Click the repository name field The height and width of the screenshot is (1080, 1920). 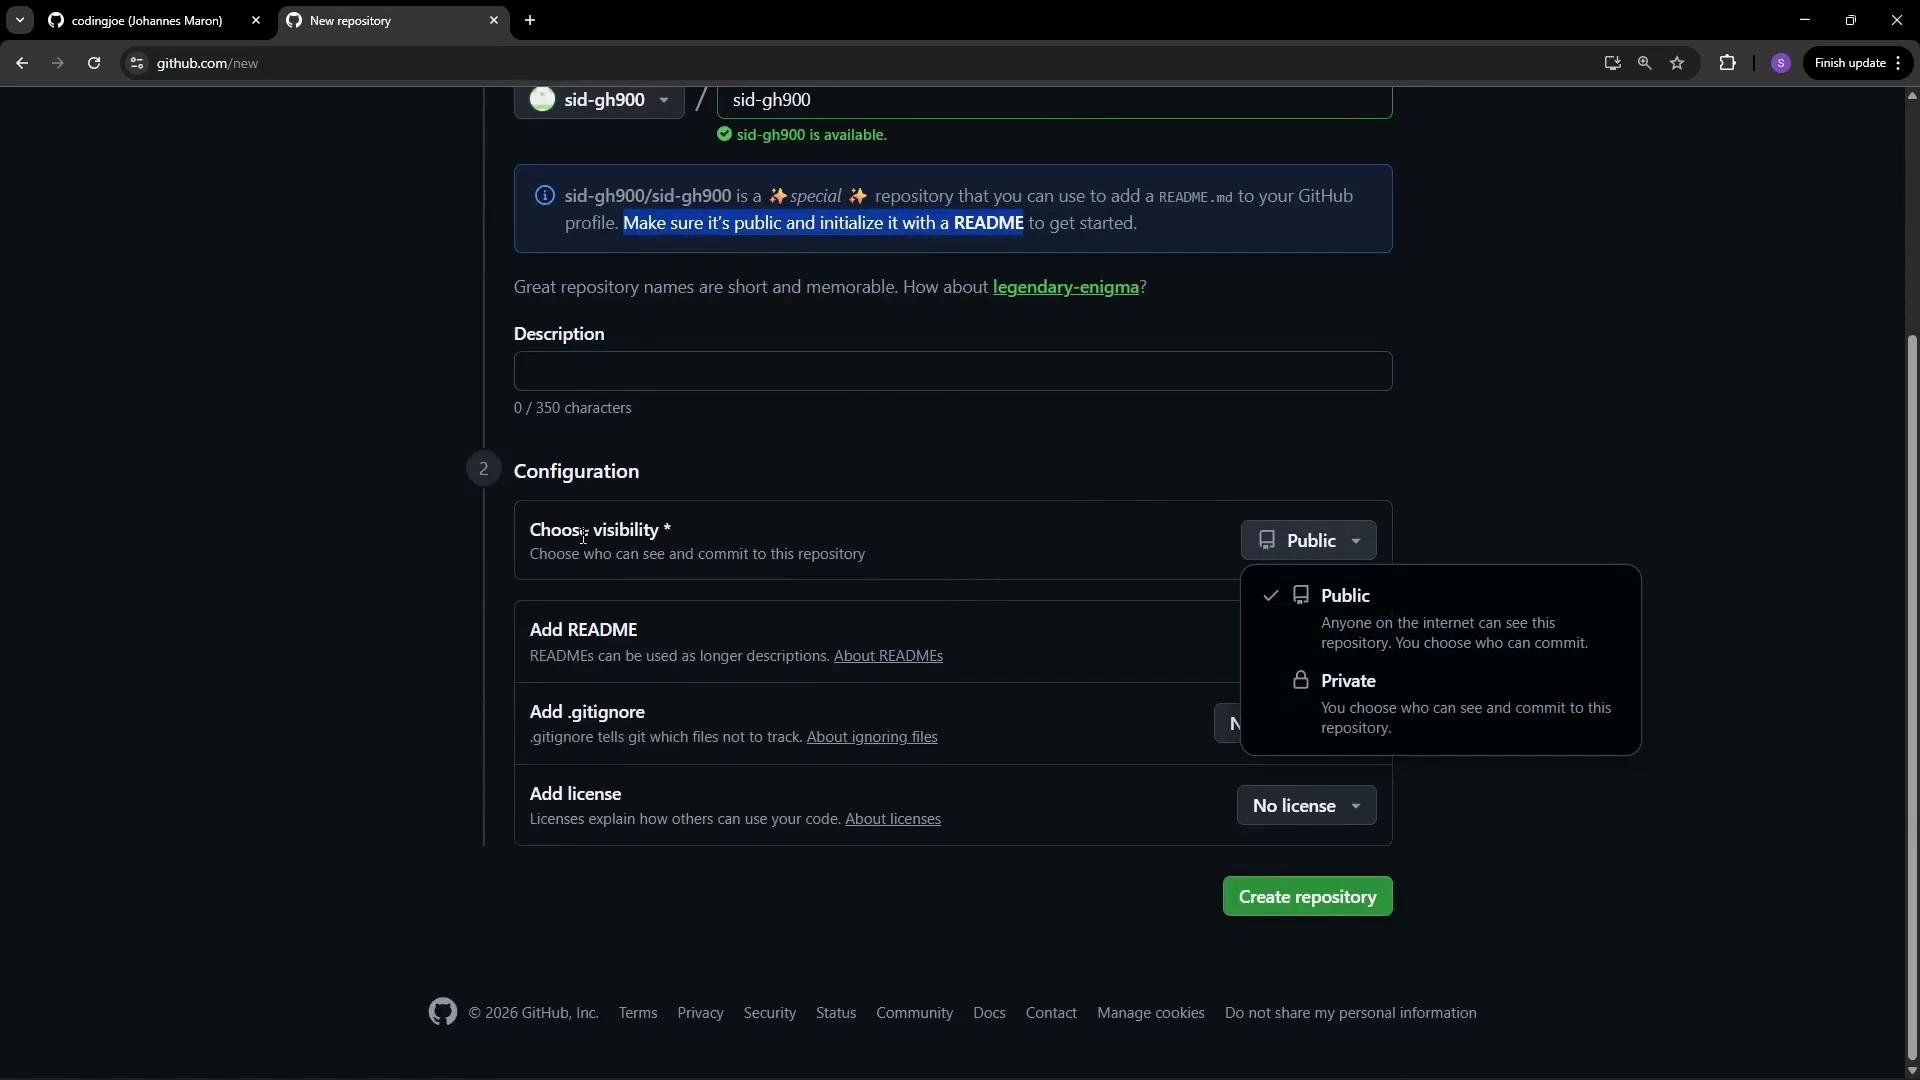coord(1054,100)
